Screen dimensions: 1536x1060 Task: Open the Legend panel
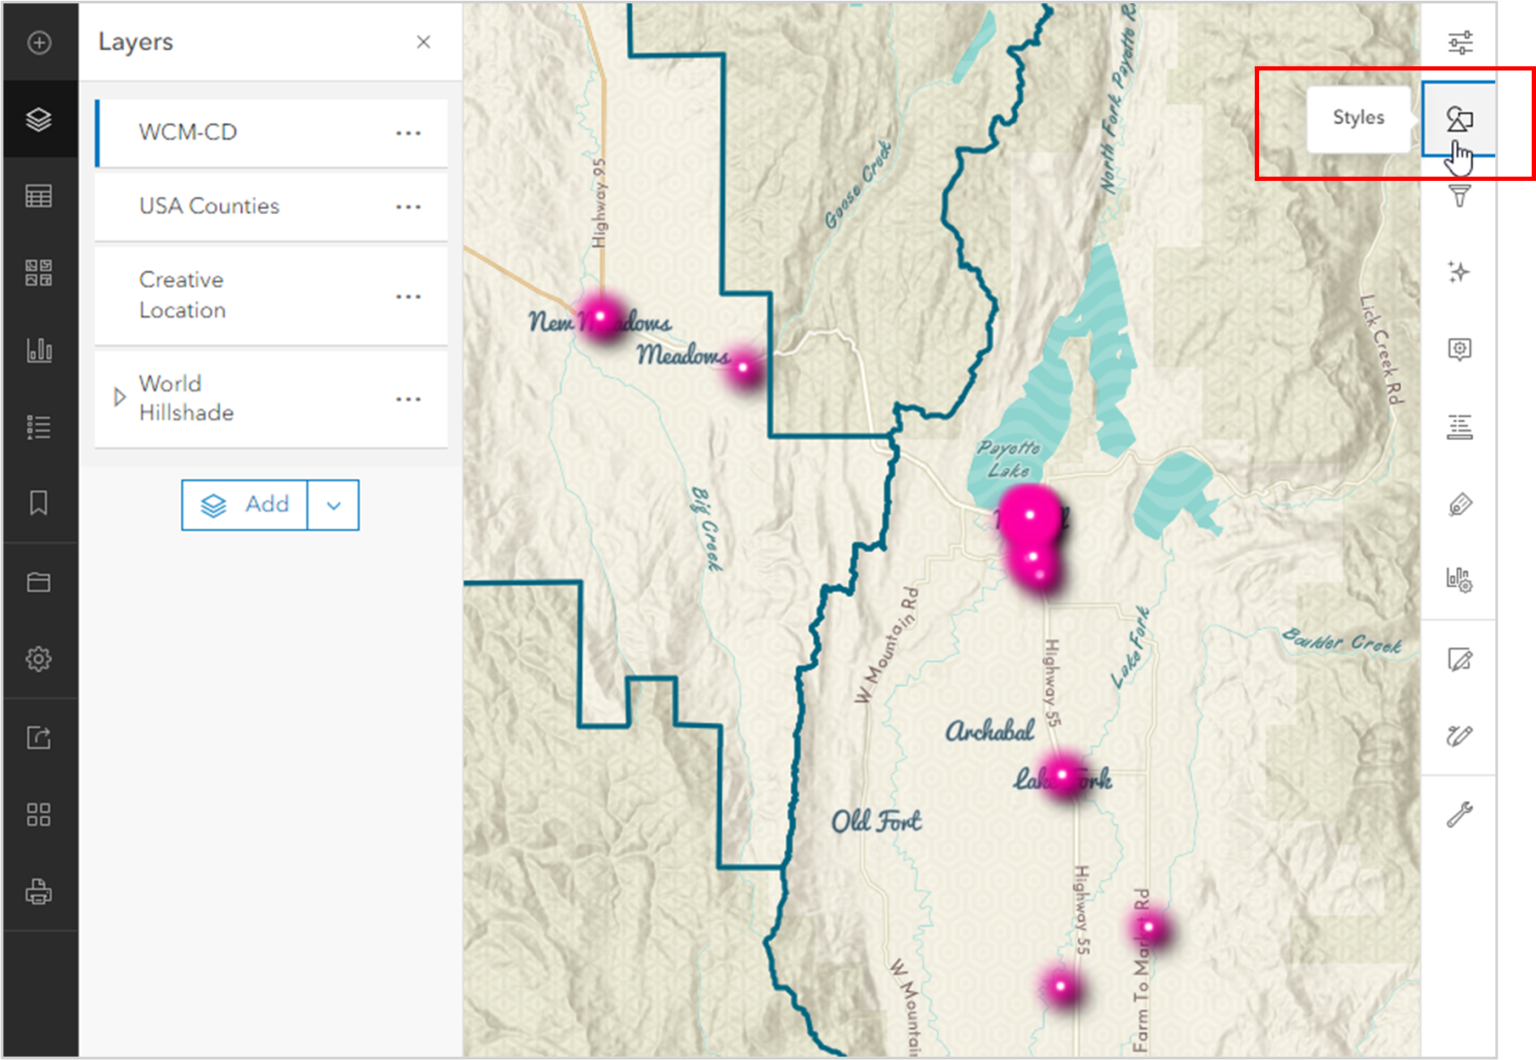[39, 427]
